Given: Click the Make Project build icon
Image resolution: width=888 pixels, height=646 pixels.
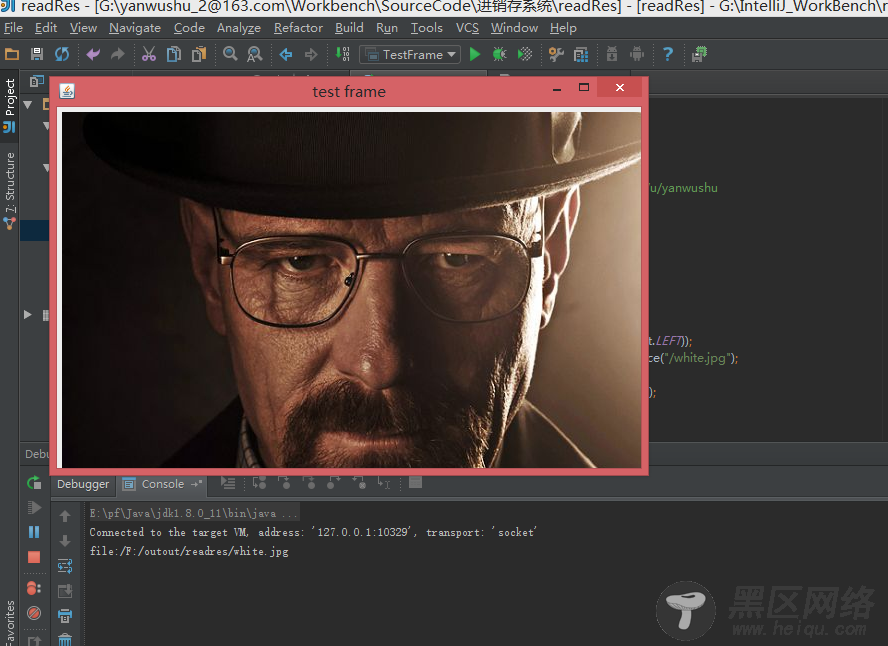Looking at the screenshot, I should pos(342,54).
